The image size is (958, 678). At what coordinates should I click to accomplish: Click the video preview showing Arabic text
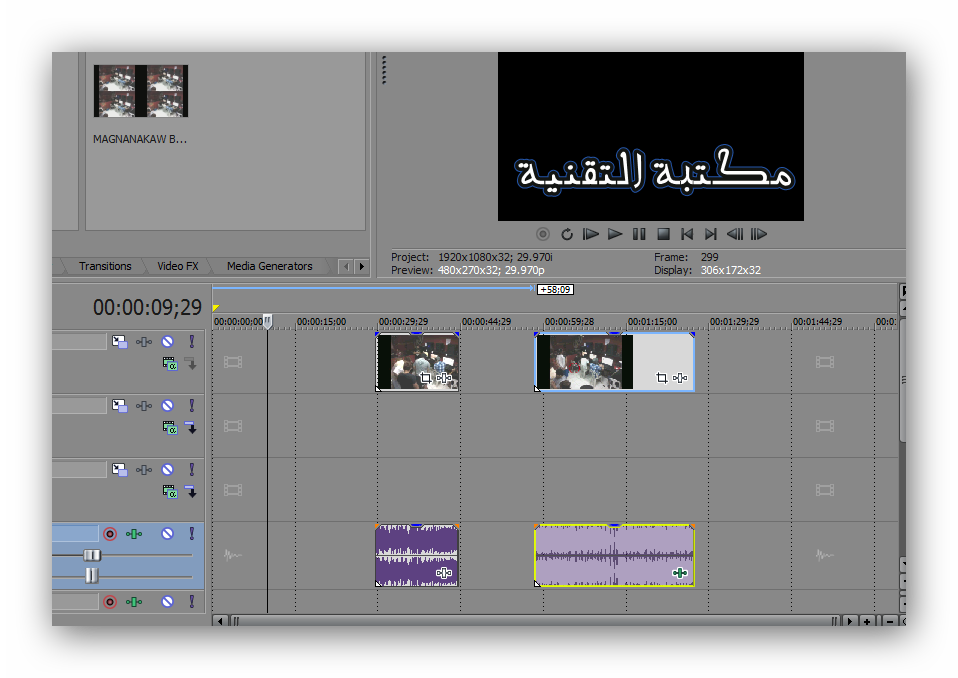(x=651, y=136)
